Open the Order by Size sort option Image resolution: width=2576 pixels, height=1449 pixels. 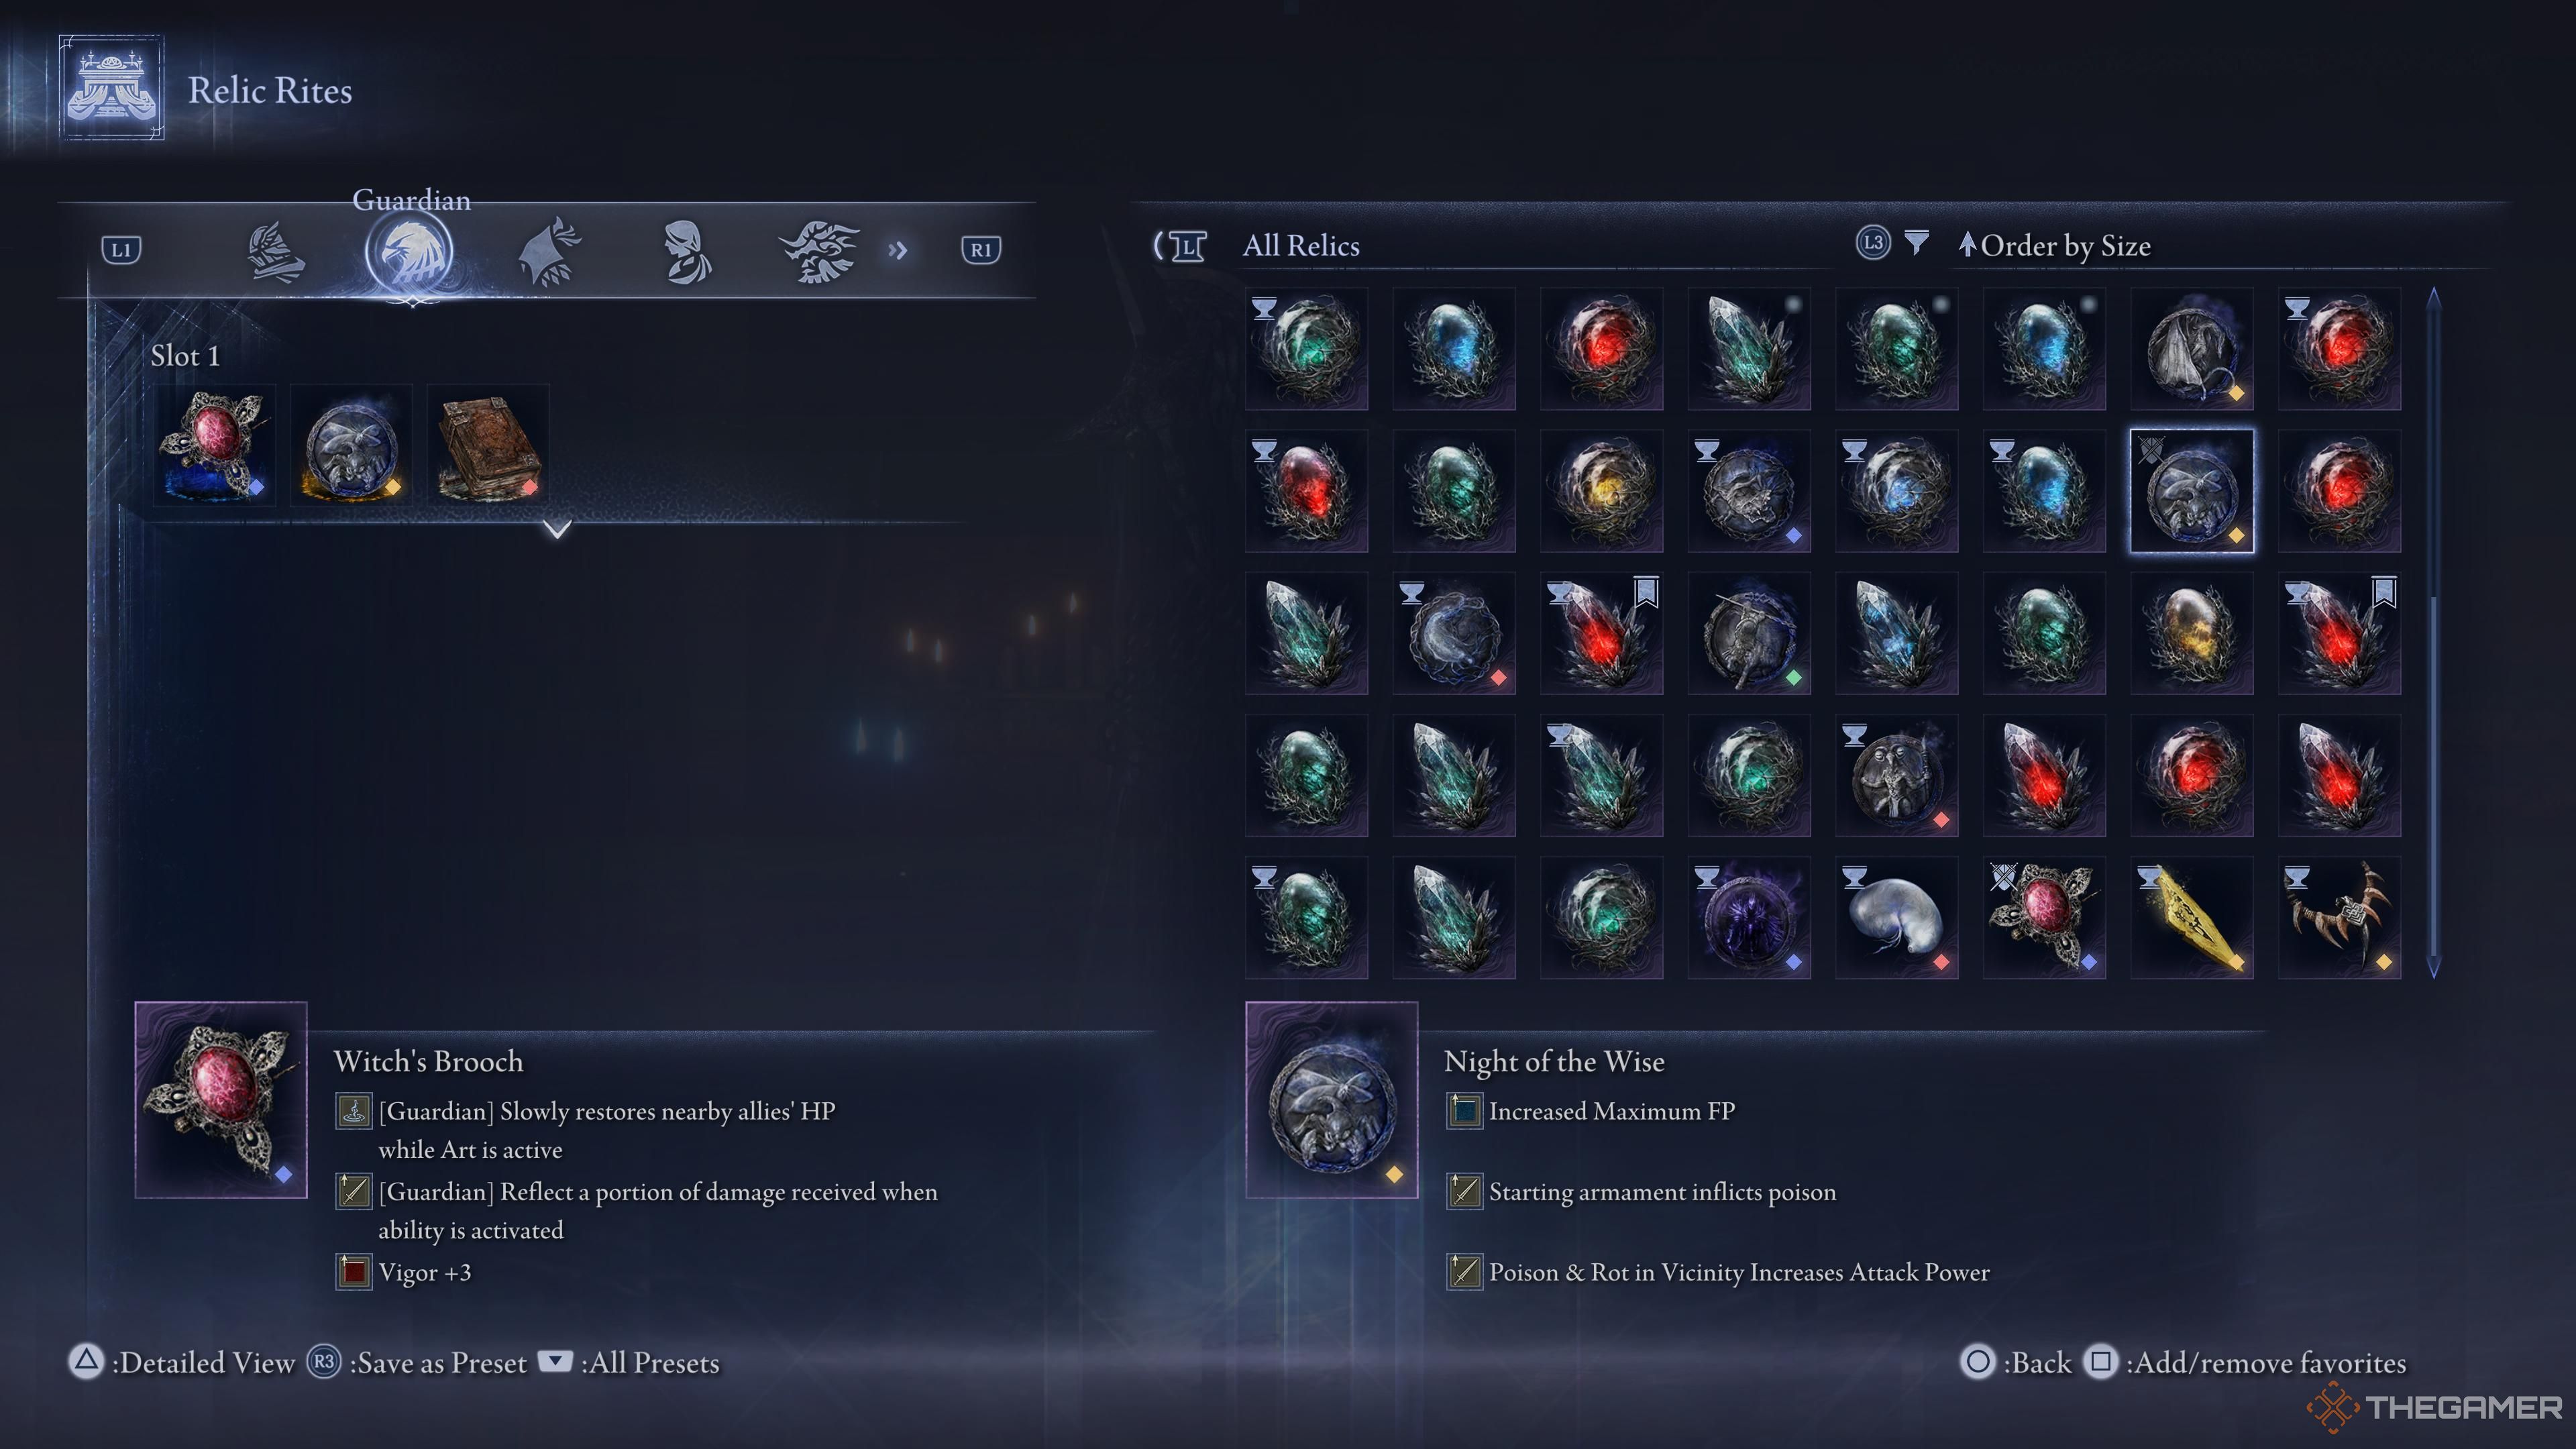tap(2054, 245)
